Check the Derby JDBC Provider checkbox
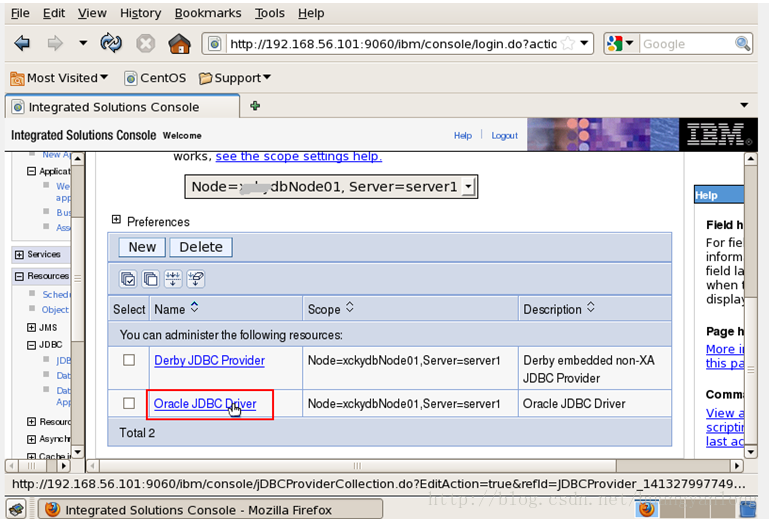The height and width of the screenshot is (519, 769). tap(129, 360)
